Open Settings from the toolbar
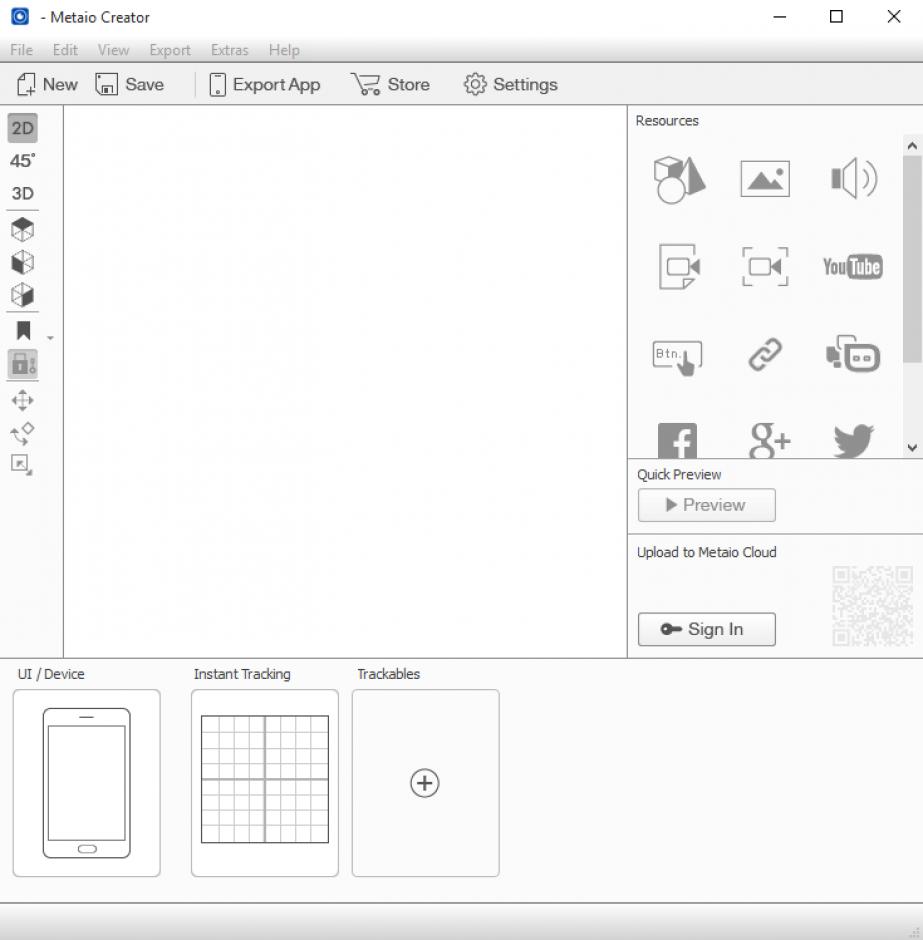Viewport: 923px width, 940px height. click(x=510, y=85)
